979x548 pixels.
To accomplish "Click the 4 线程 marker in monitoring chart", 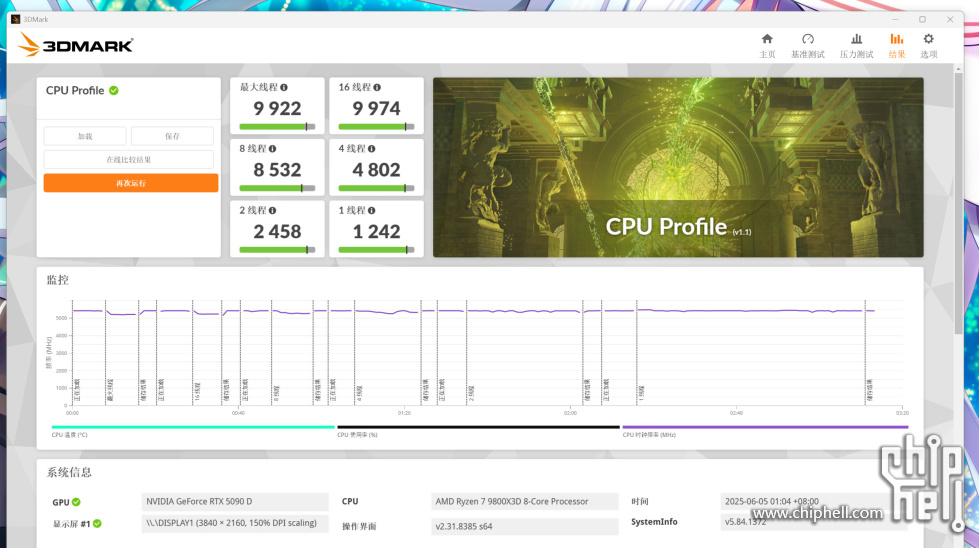I will [x=360, y=393].
